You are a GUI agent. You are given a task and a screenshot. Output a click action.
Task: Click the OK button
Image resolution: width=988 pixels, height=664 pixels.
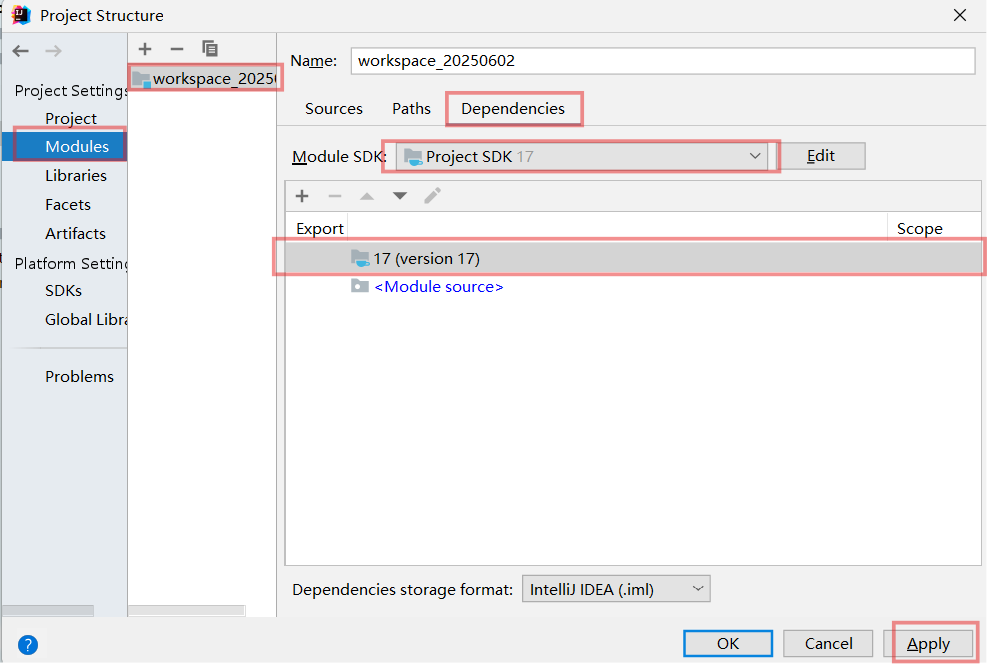728,643
